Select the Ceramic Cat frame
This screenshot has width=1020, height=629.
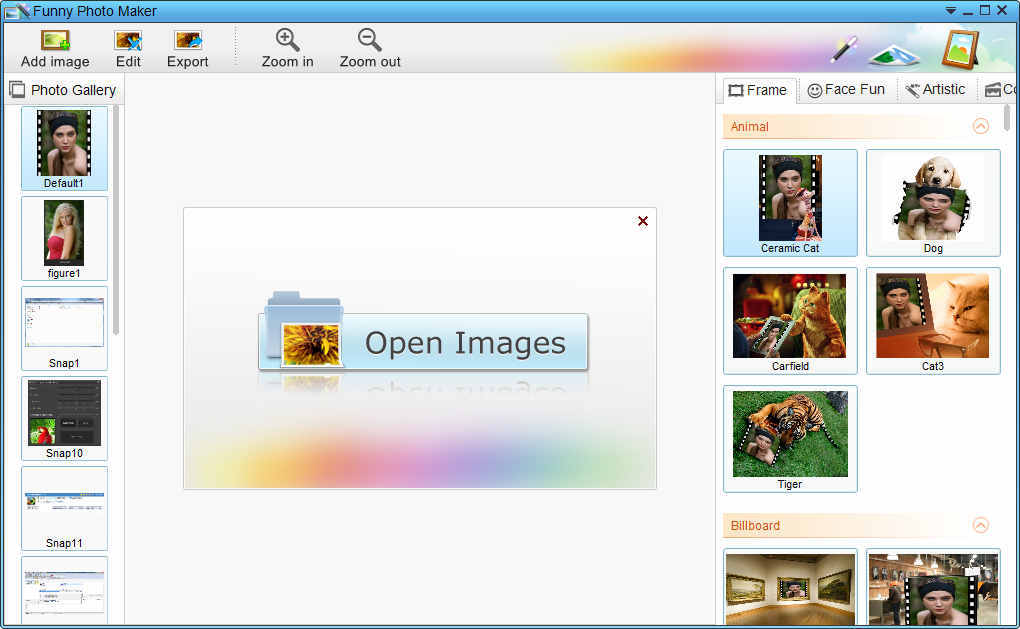pos(790,203)
